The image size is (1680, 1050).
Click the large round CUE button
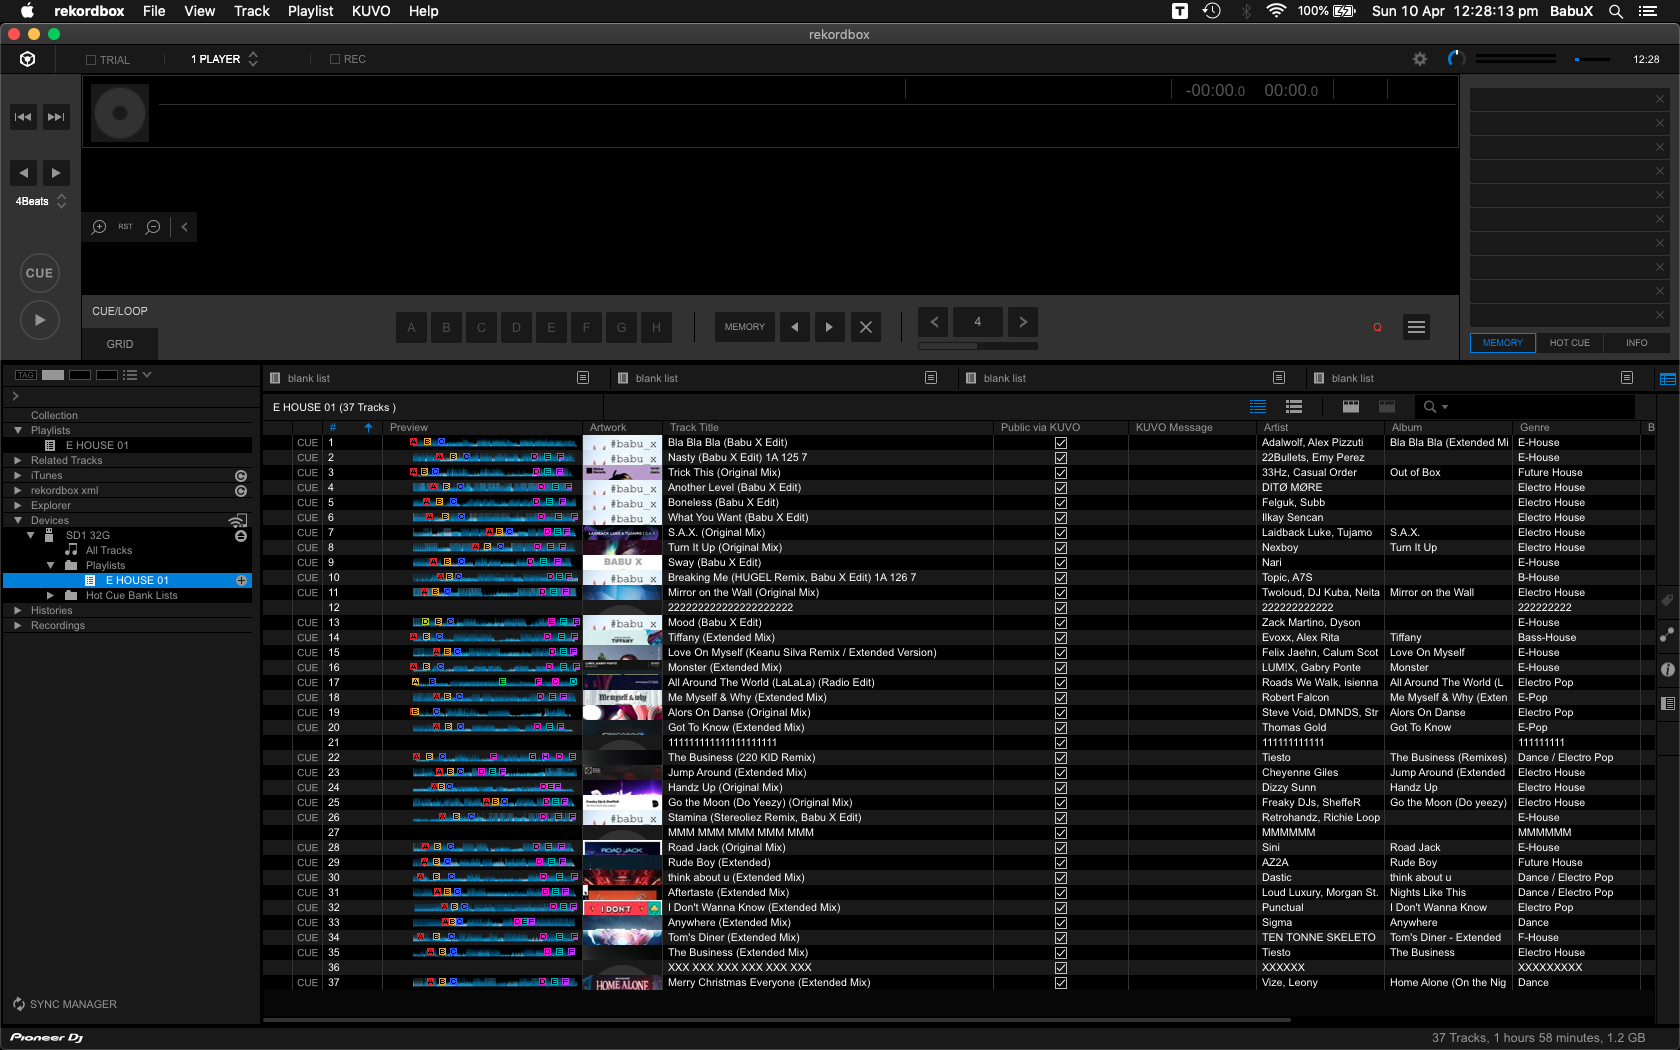tap(39, 273)
